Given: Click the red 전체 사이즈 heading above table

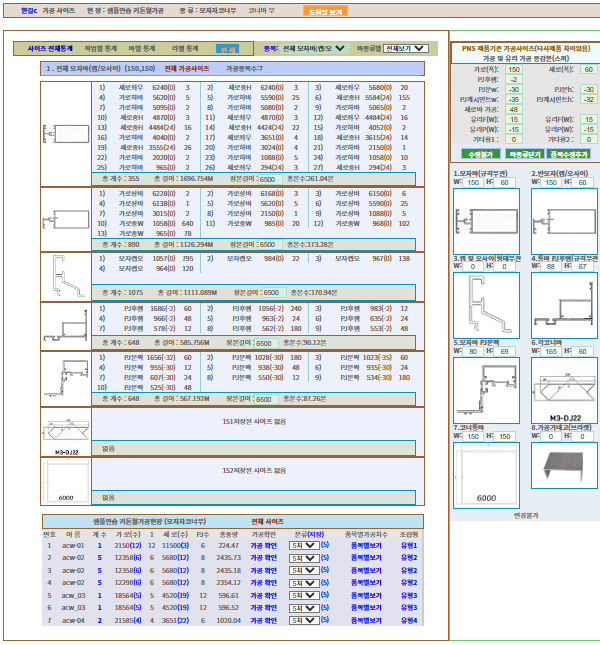Looking at the screenshot, I should (268, 522).
